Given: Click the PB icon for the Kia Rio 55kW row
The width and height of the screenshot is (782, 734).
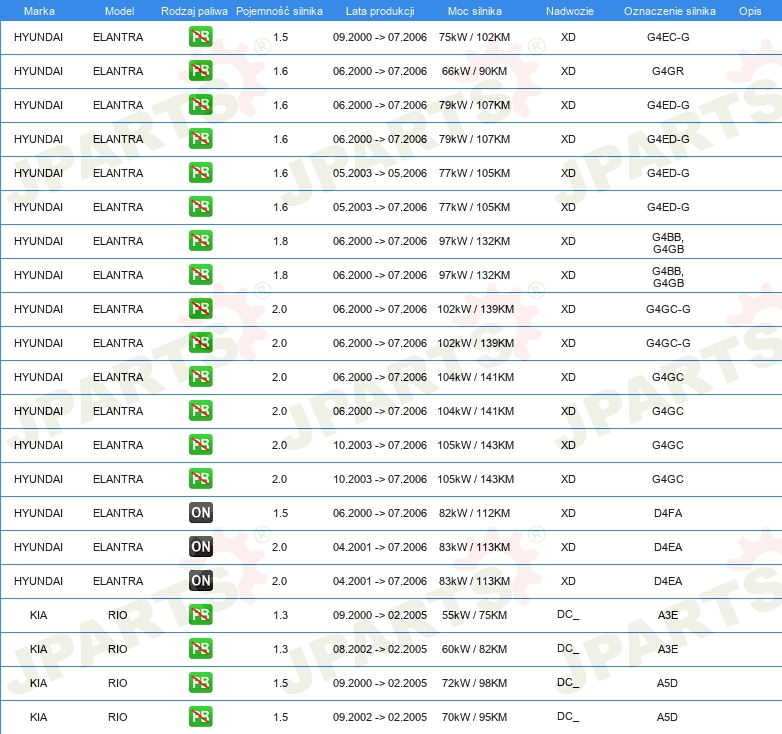Looking at the screenshot, I should [x=200, y=615].
